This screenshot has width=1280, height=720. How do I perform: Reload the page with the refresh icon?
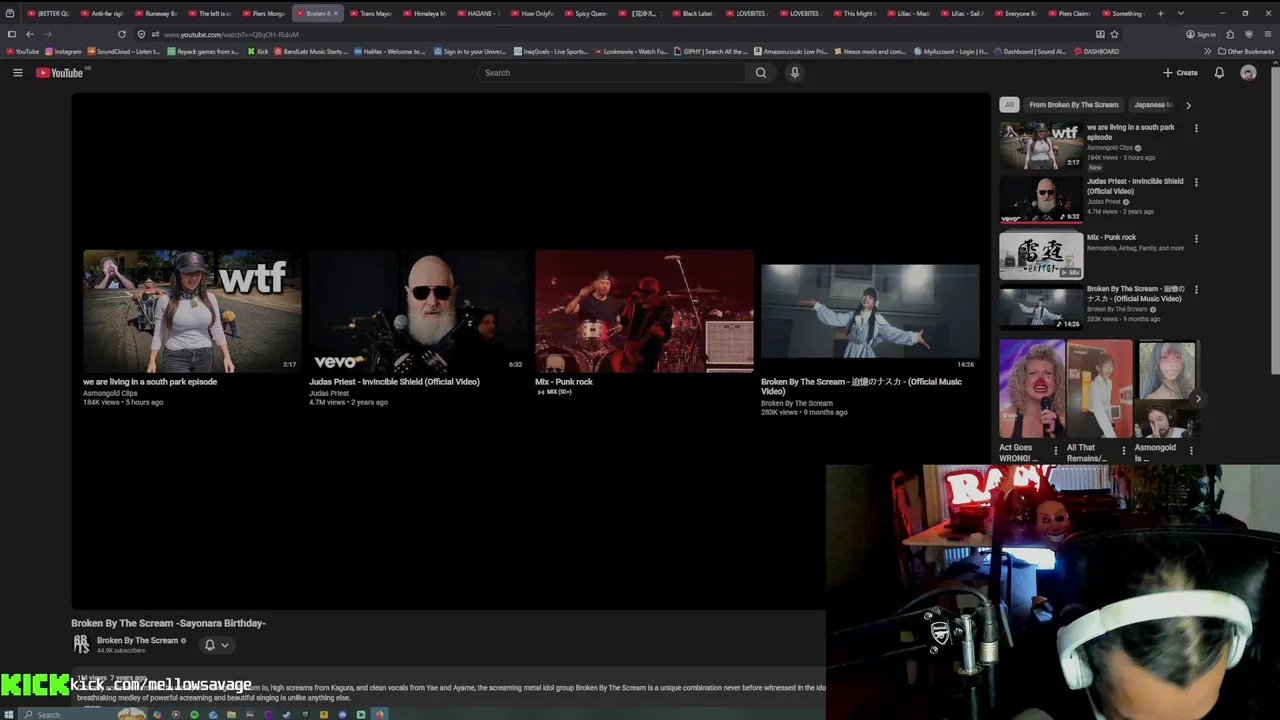[122, 34]
